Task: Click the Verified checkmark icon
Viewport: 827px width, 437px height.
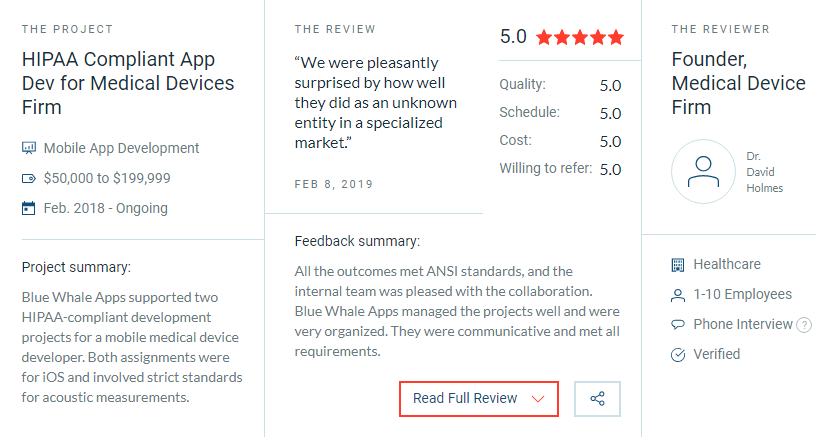Action: tap(678, 355)
